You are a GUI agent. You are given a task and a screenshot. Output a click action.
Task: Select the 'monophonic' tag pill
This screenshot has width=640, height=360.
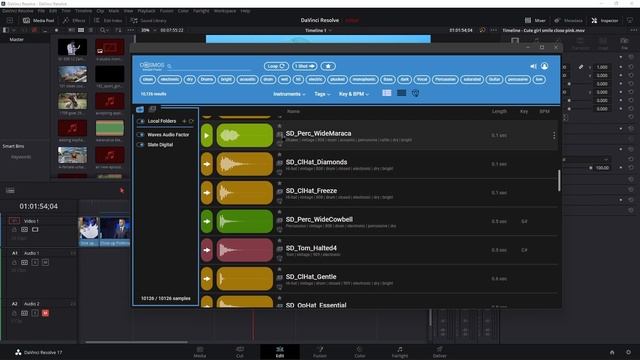point(364,79)
